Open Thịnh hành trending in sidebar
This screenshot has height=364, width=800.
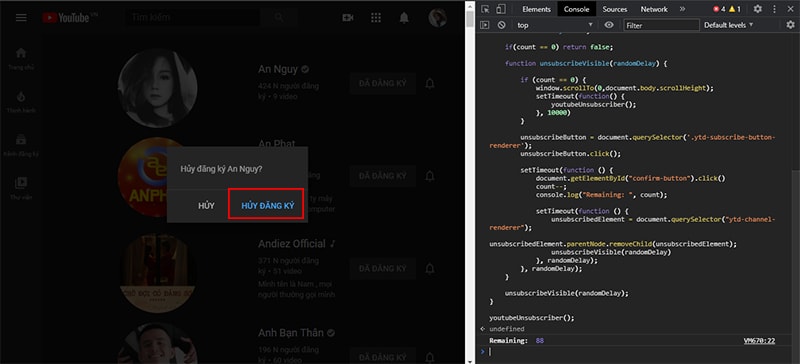(x=21, y=102)
